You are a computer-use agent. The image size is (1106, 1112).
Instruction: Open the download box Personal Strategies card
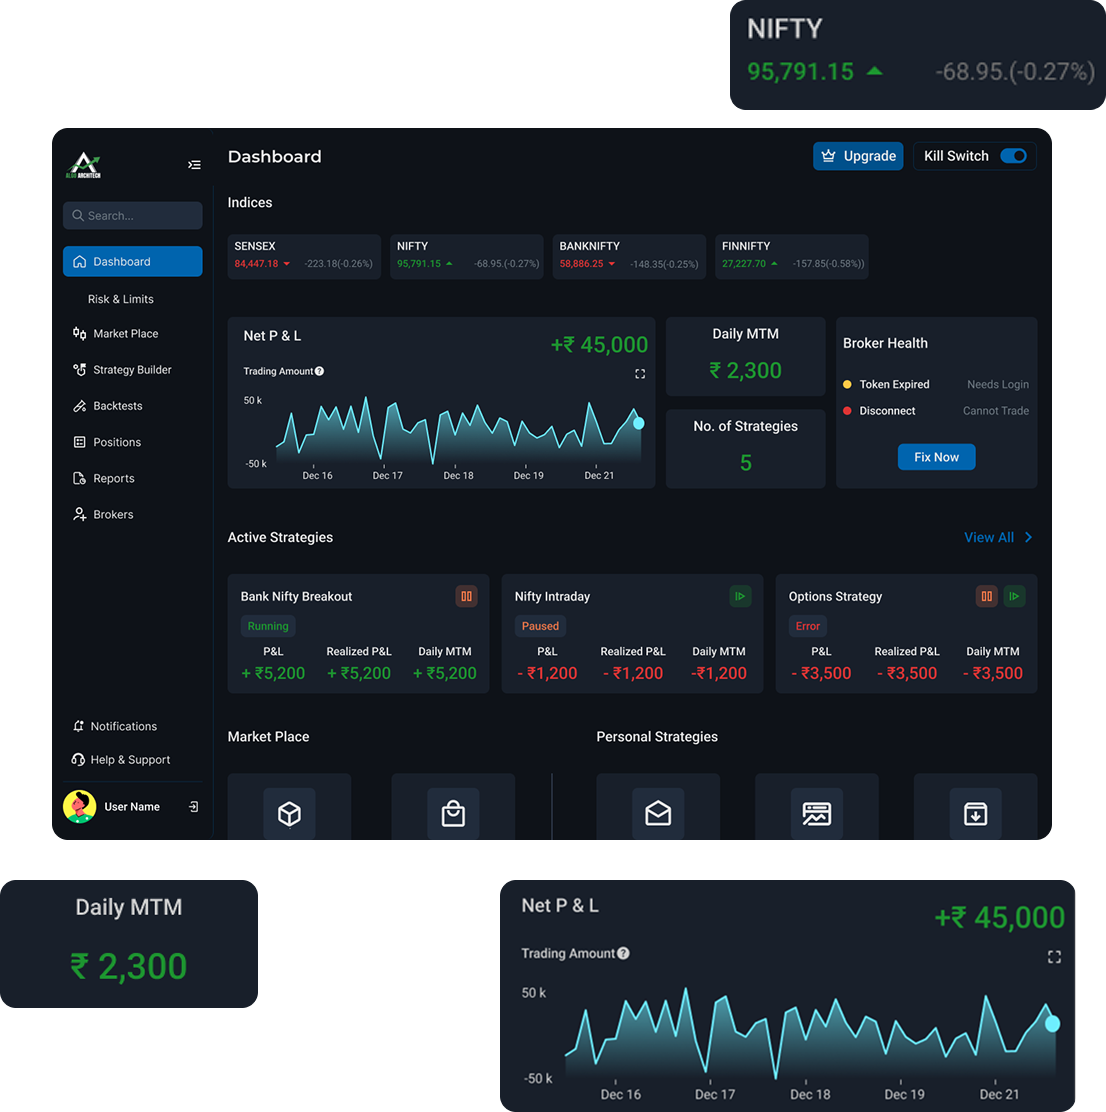(x=975, y=813)
